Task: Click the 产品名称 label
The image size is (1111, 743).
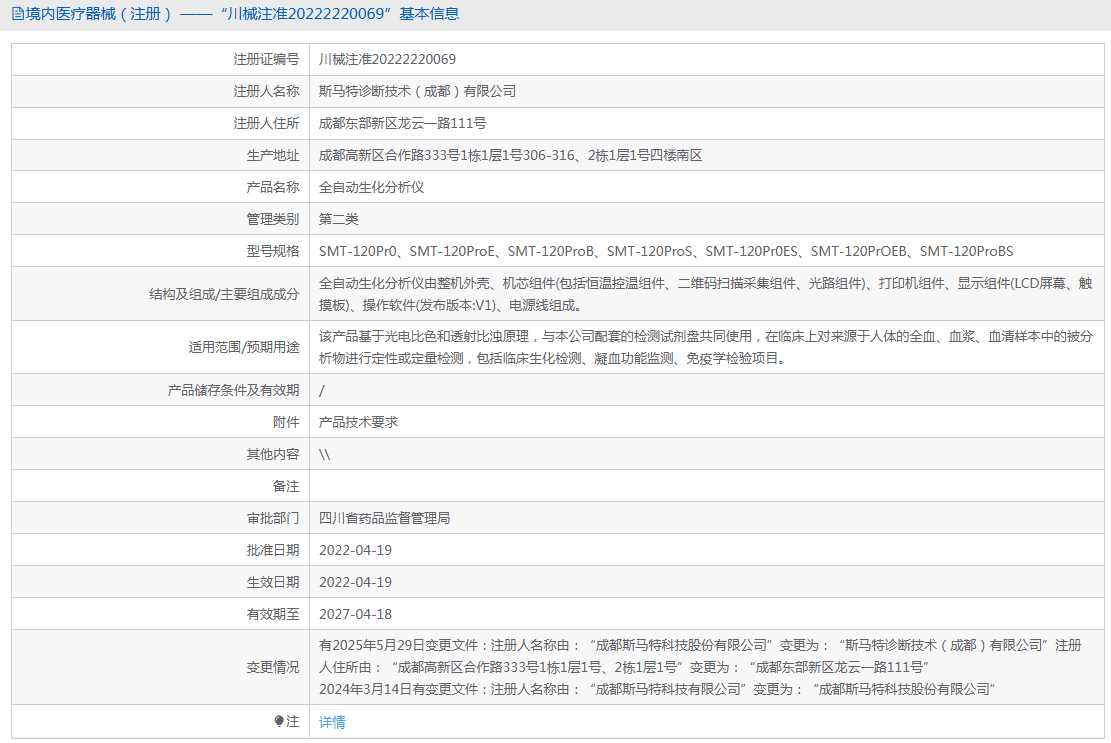Action: [273, 187]
